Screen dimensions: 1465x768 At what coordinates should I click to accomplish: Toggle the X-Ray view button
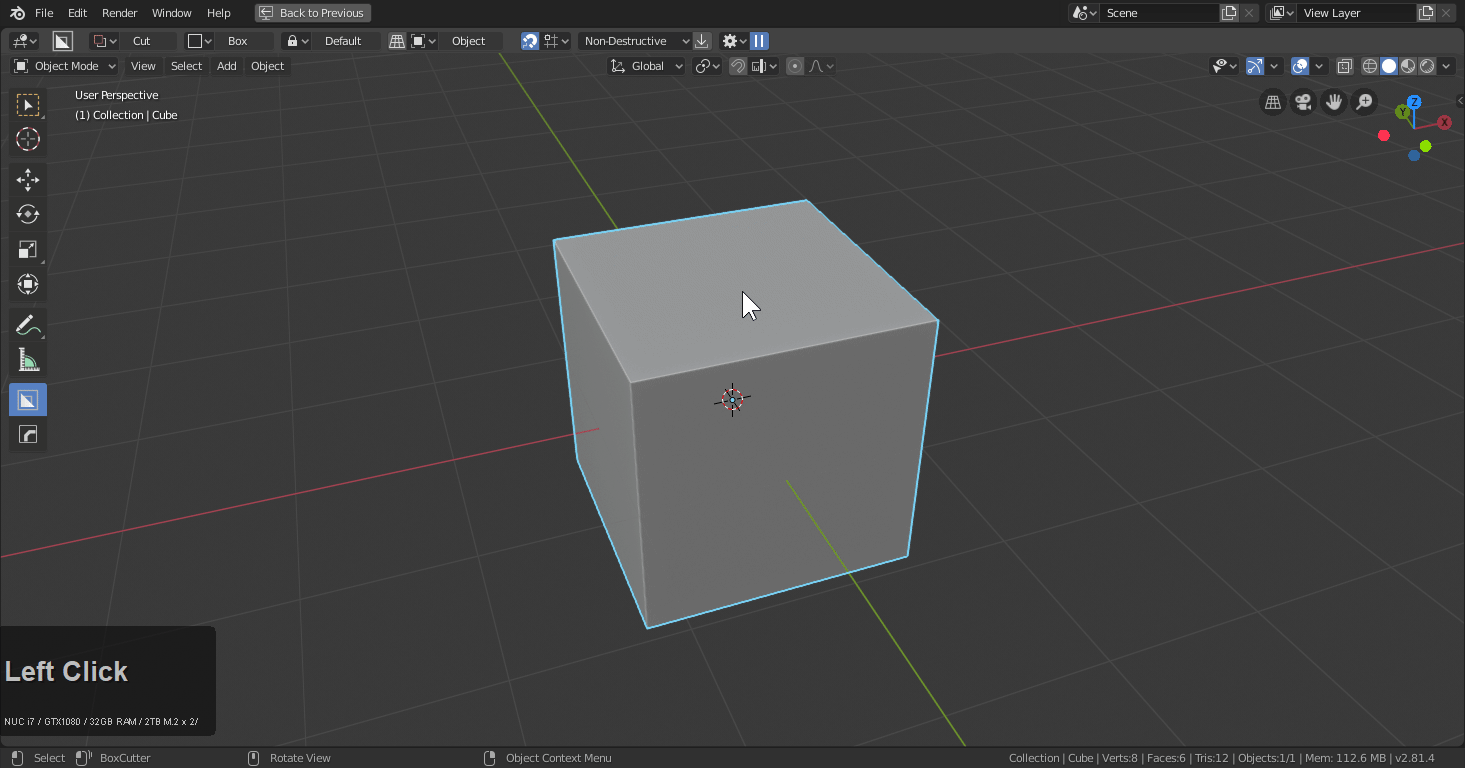pos(1345,66)
